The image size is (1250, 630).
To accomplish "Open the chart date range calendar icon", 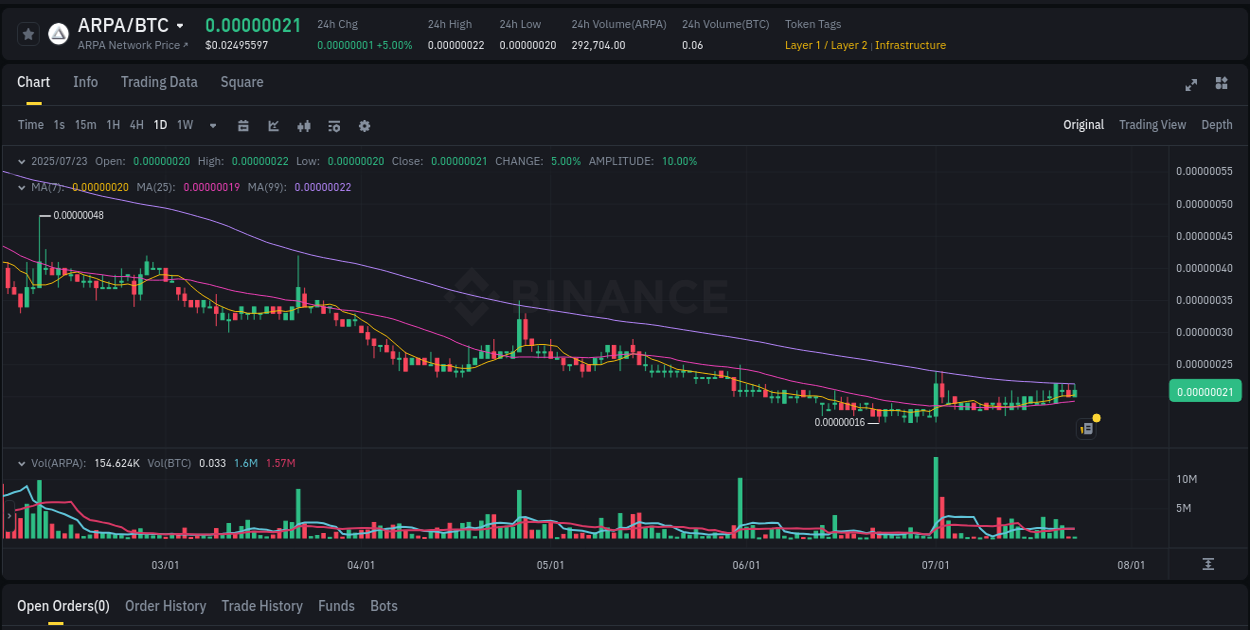I will (243, 125).
